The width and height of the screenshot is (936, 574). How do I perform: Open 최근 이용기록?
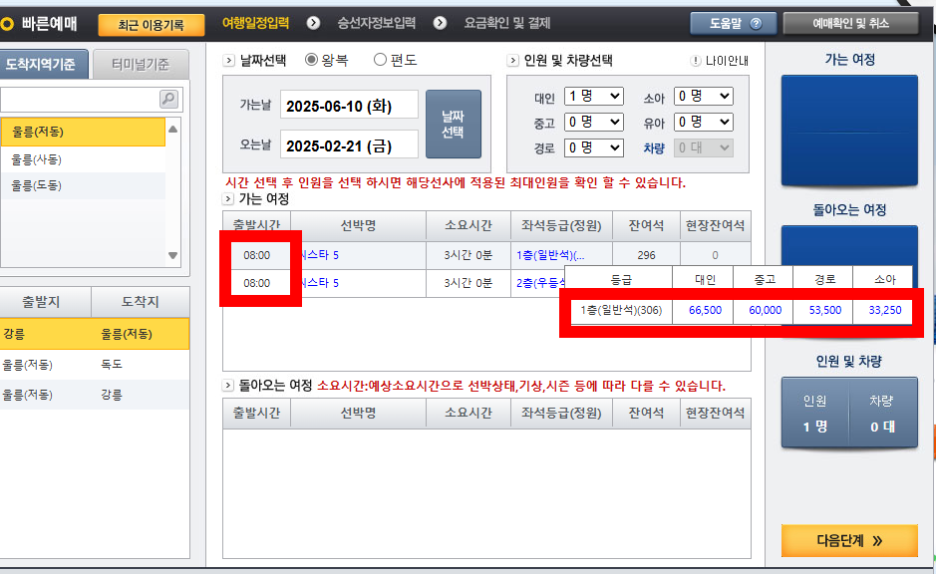pyautogui.click(x=151, y=25)
